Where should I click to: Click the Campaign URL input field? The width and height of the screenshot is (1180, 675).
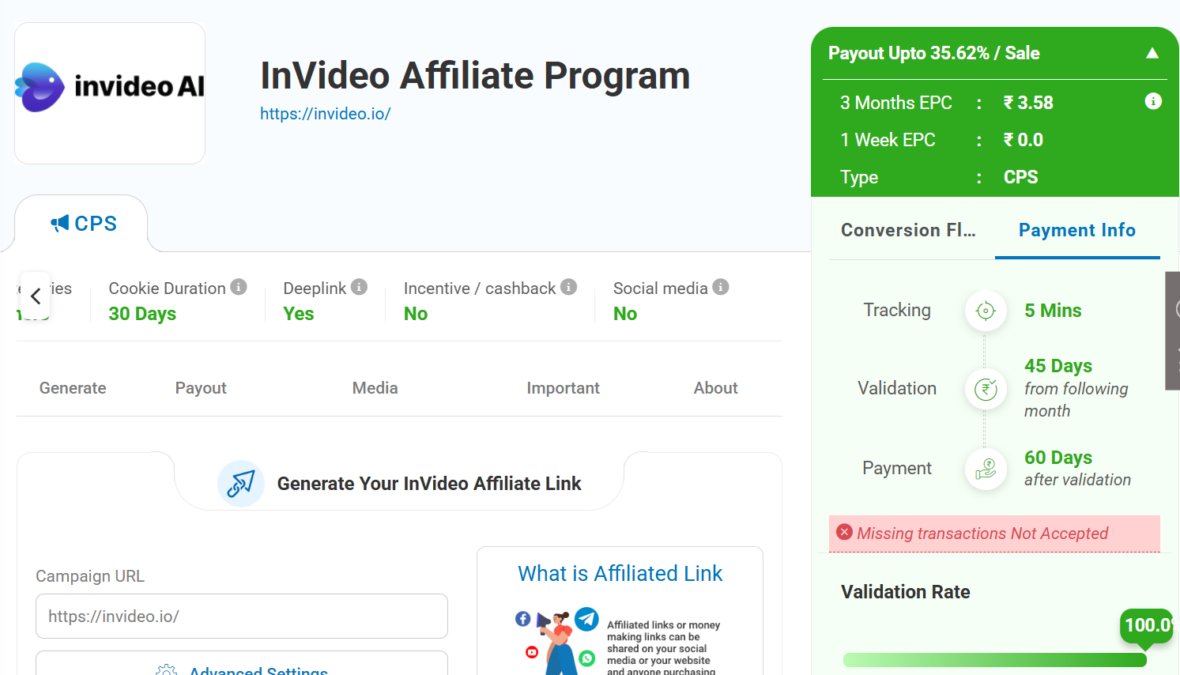[241, 616]
